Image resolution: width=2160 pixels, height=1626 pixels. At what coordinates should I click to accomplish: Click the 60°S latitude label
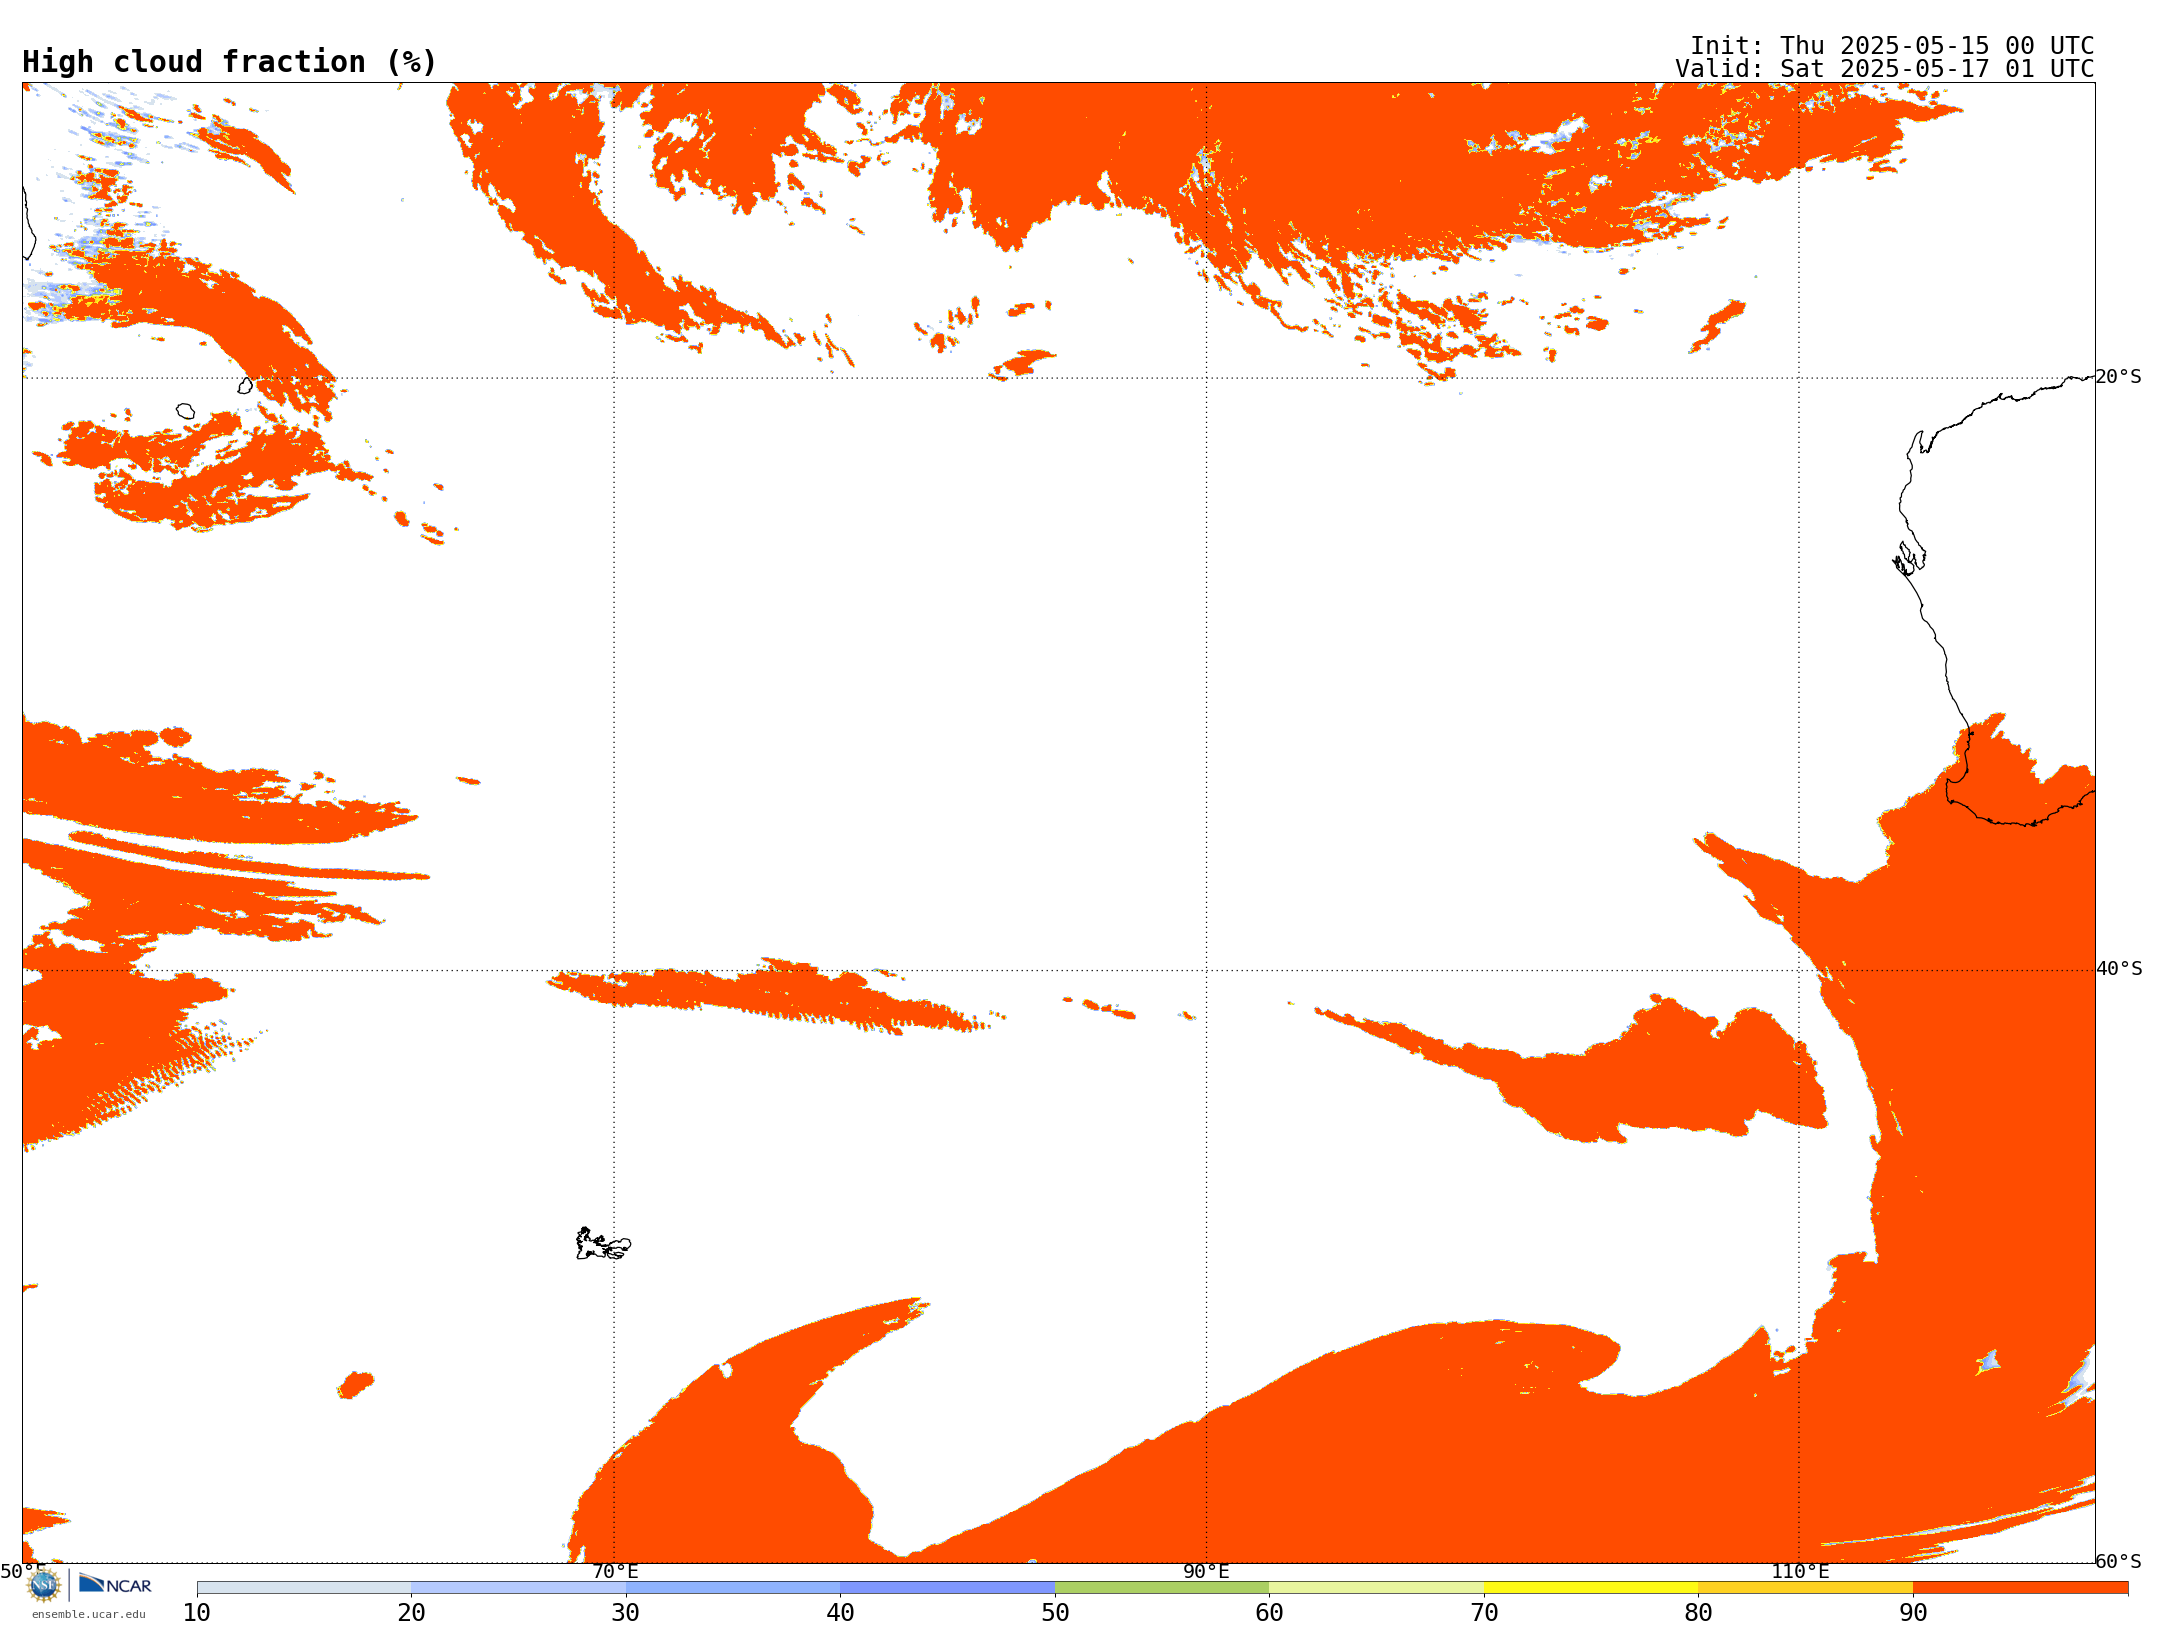[2119, 1561]
